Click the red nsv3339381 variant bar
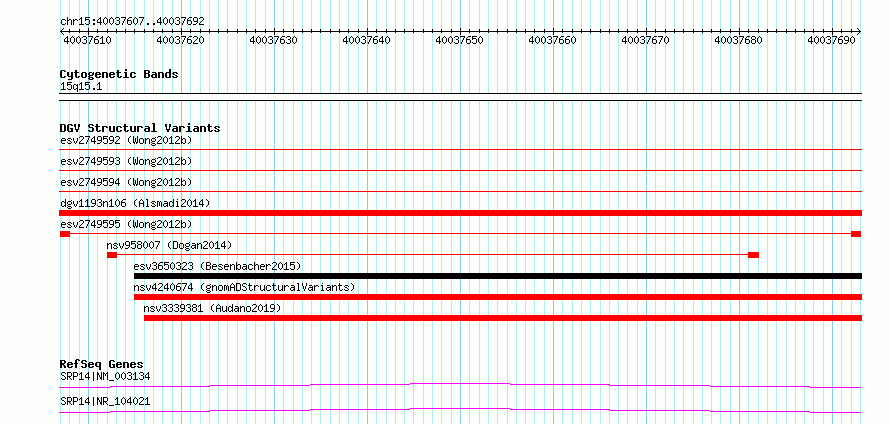The width and height of the screenshot is (890, 424). [x=503, y=318]
